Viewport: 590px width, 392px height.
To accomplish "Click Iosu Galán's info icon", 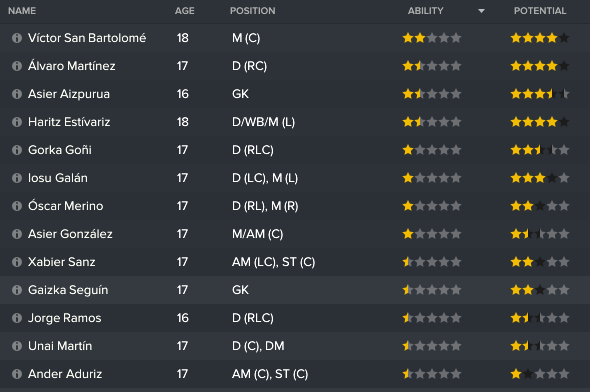I will (17, 178).
